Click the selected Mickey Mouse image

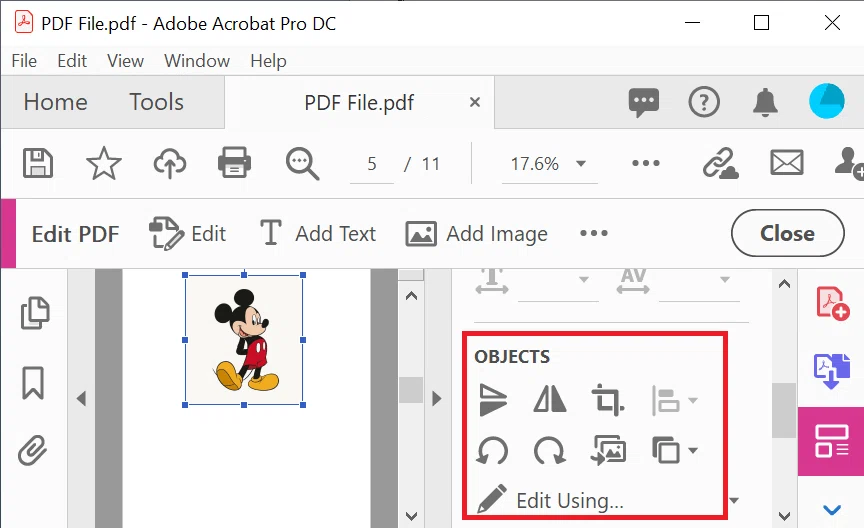pos(244,340)
